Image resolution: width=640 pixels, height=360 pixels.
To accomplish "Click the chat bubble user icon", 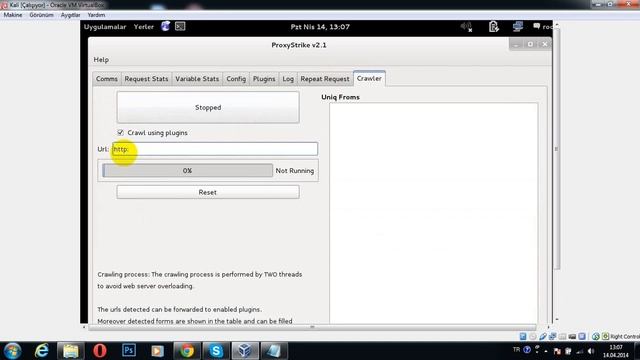I will point(537,27).
